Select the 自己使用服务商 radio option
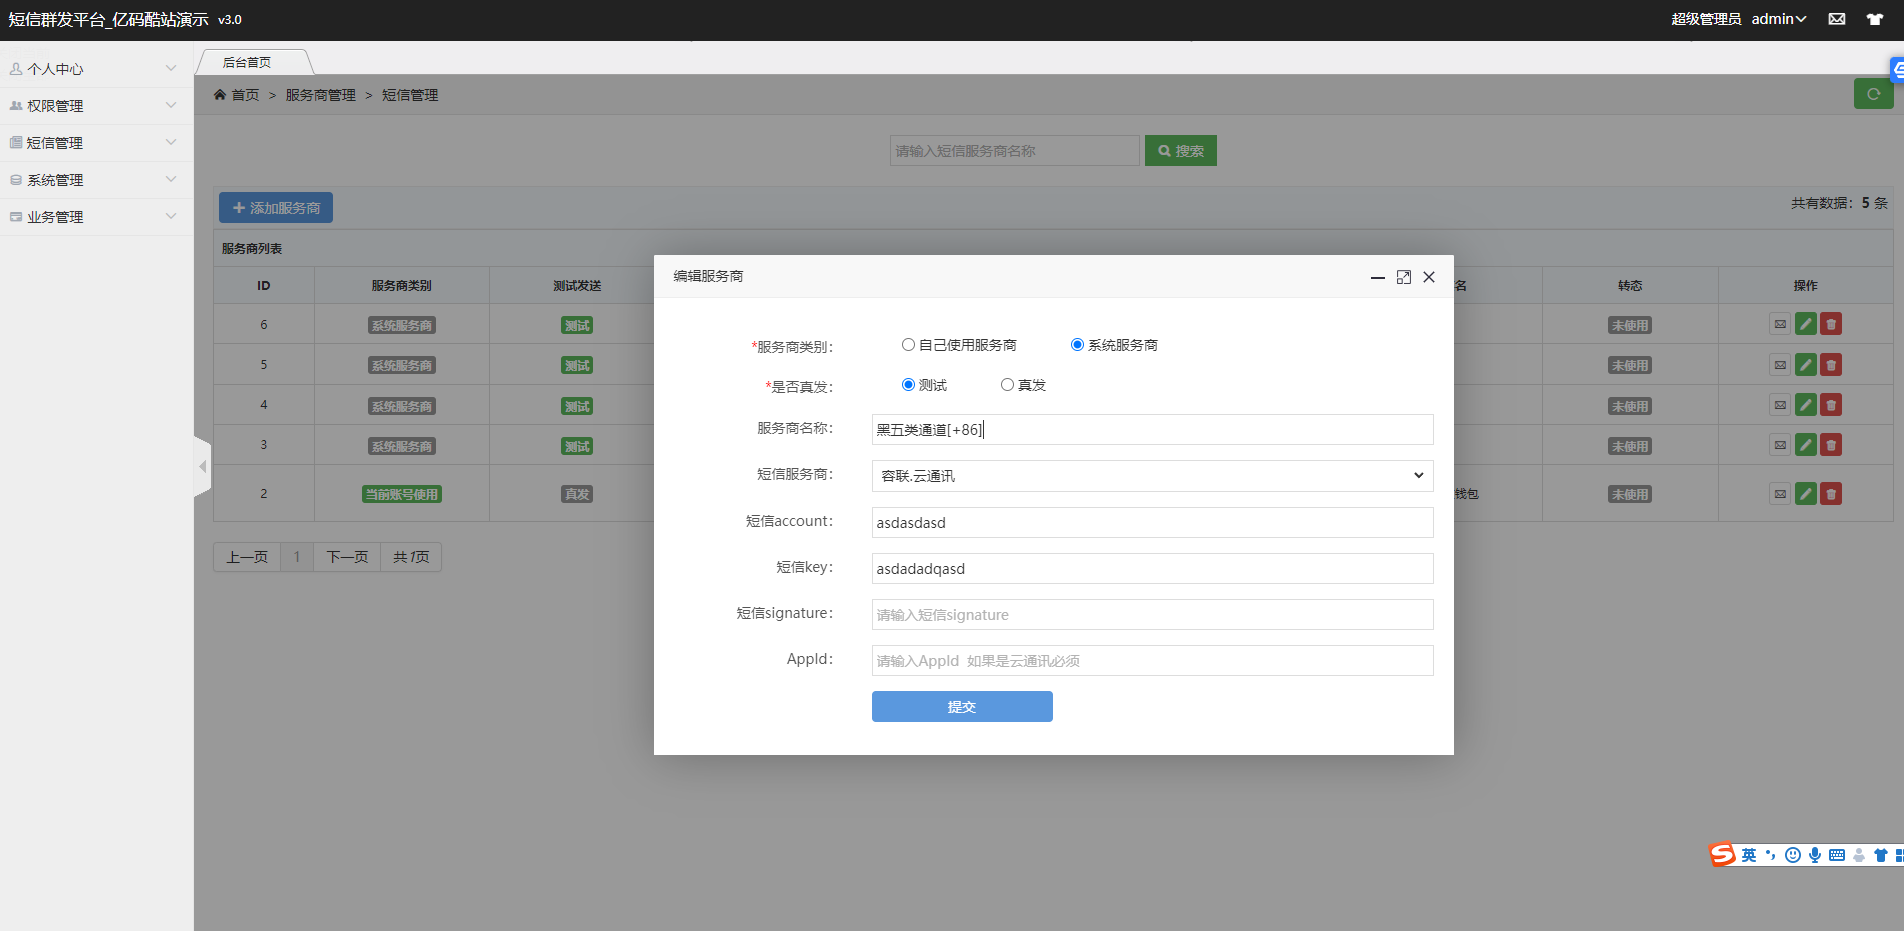The height and width of the screenshot is (931, 1904). point(908,345)
